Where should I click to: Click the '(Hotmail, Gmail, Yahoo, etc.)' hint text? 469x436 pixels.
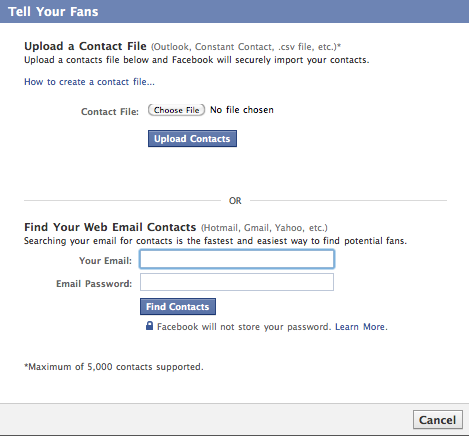tap(264, 228)
